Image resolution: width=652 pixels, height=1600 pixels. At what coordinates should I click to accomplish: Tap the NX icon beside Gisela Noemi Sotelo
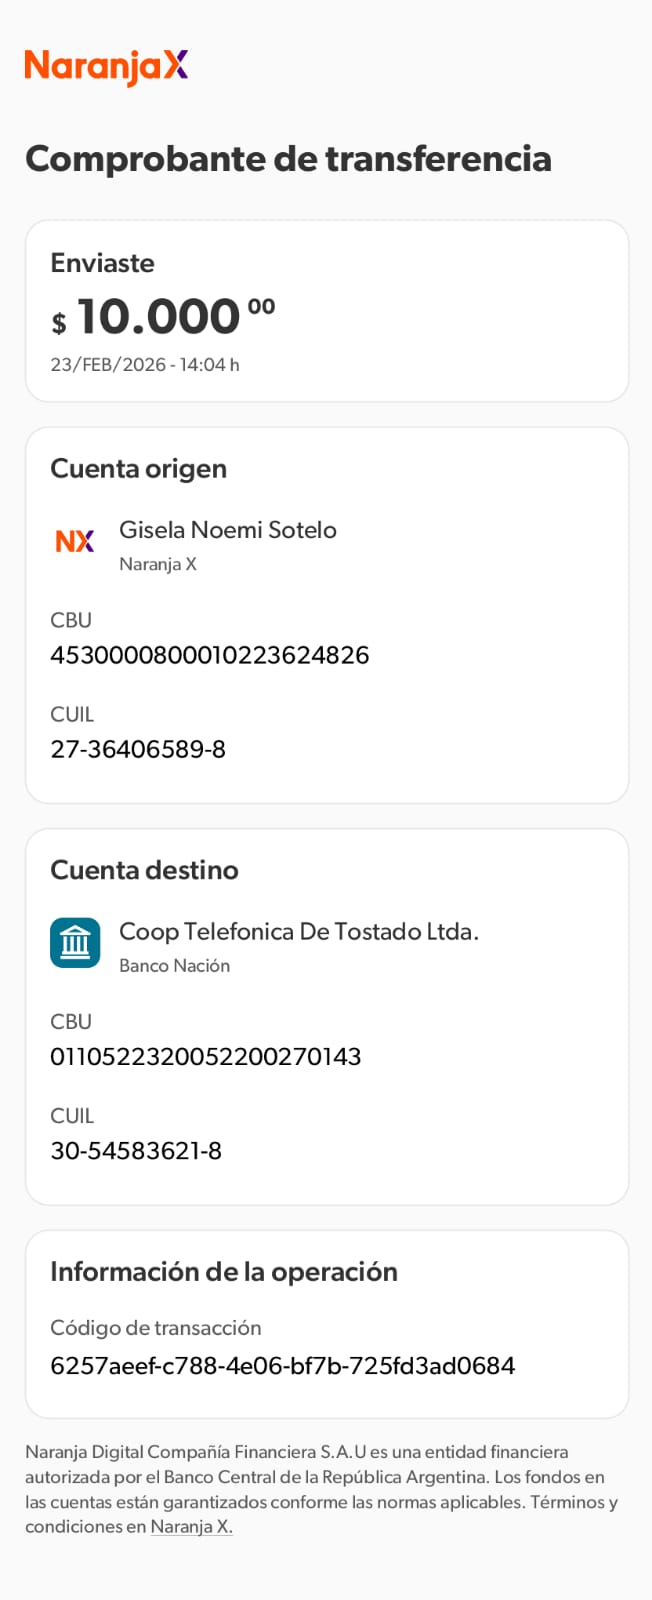coord(75,541)
